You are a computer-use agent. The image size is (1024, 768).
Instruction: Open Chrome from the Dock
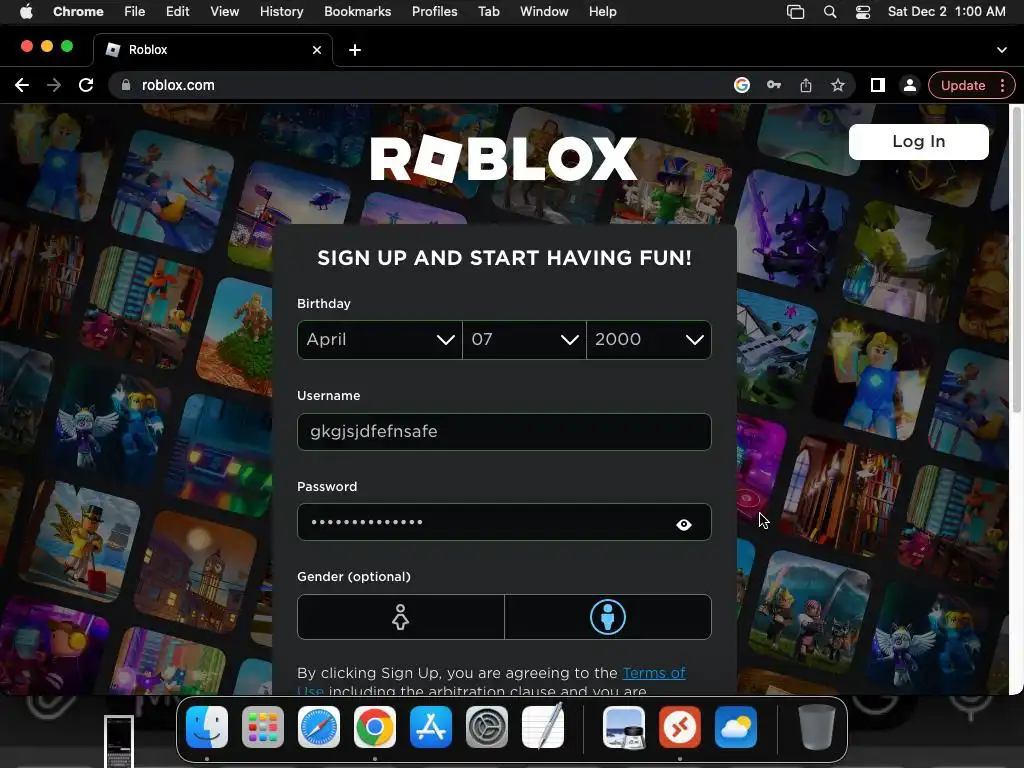tap(375, 727)
